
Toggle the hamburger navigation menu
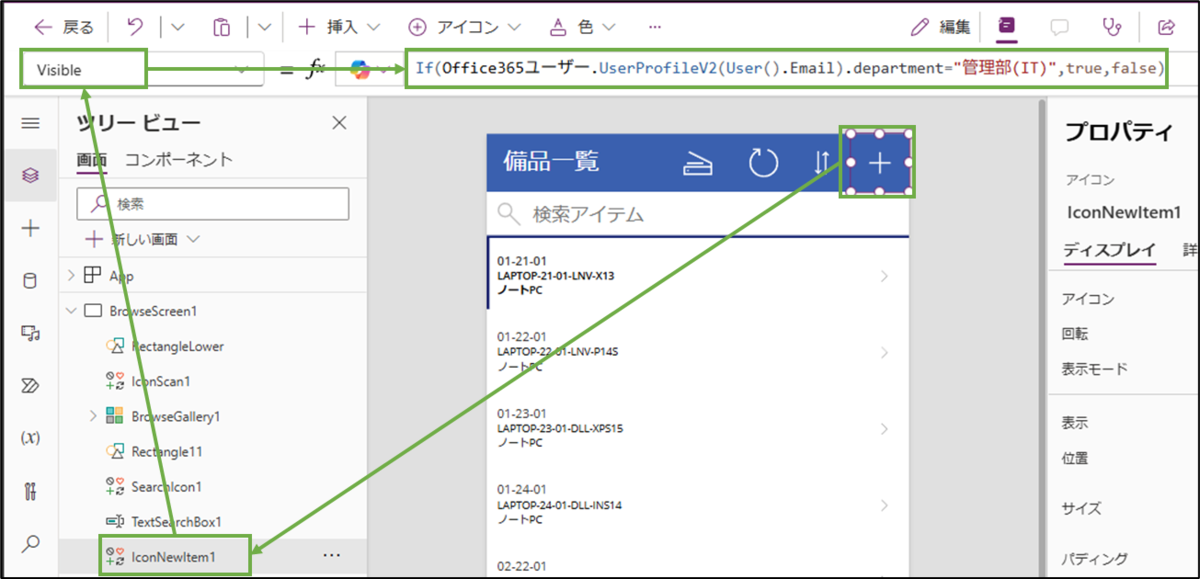click(x=30, y=123)
